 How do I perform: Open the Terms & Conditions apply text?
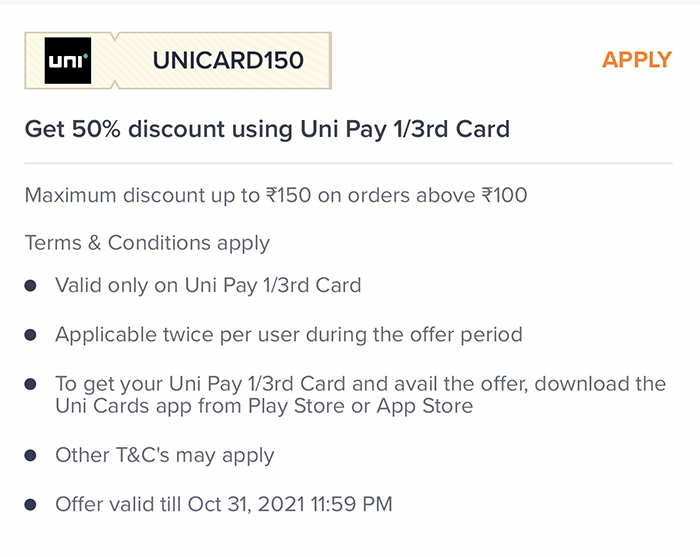coord(147,243)
